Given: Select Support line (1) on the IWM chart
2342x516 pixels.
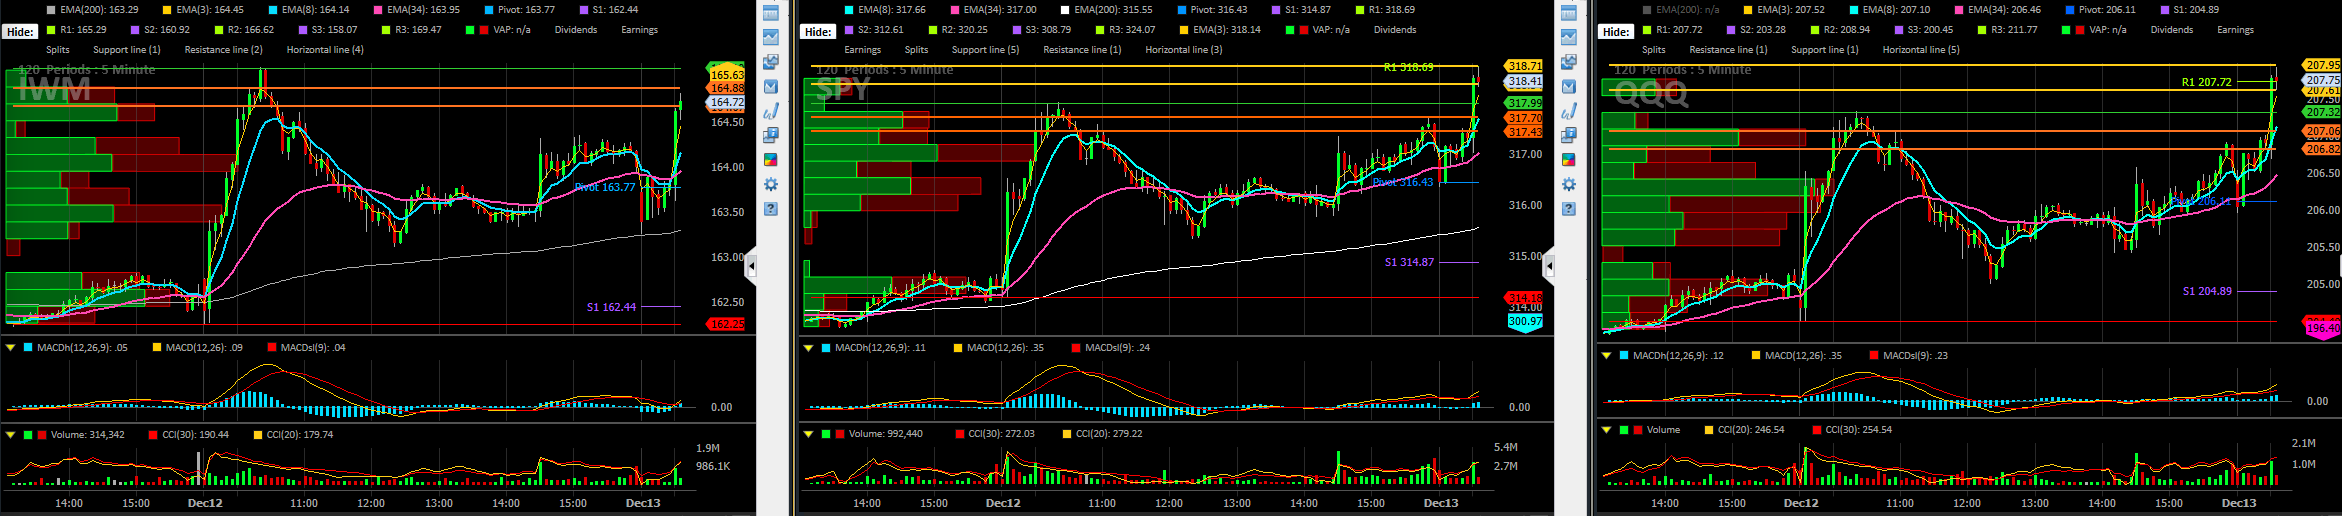Looking at the screenshot, I should (x=126, y=50).
